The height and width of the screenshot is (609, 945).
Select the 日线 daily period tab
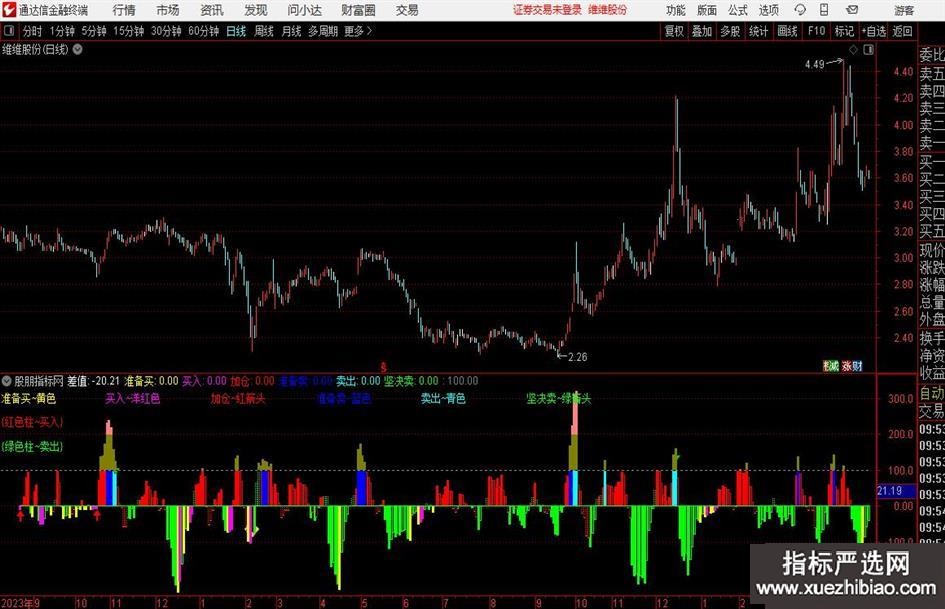coord(236,31)
